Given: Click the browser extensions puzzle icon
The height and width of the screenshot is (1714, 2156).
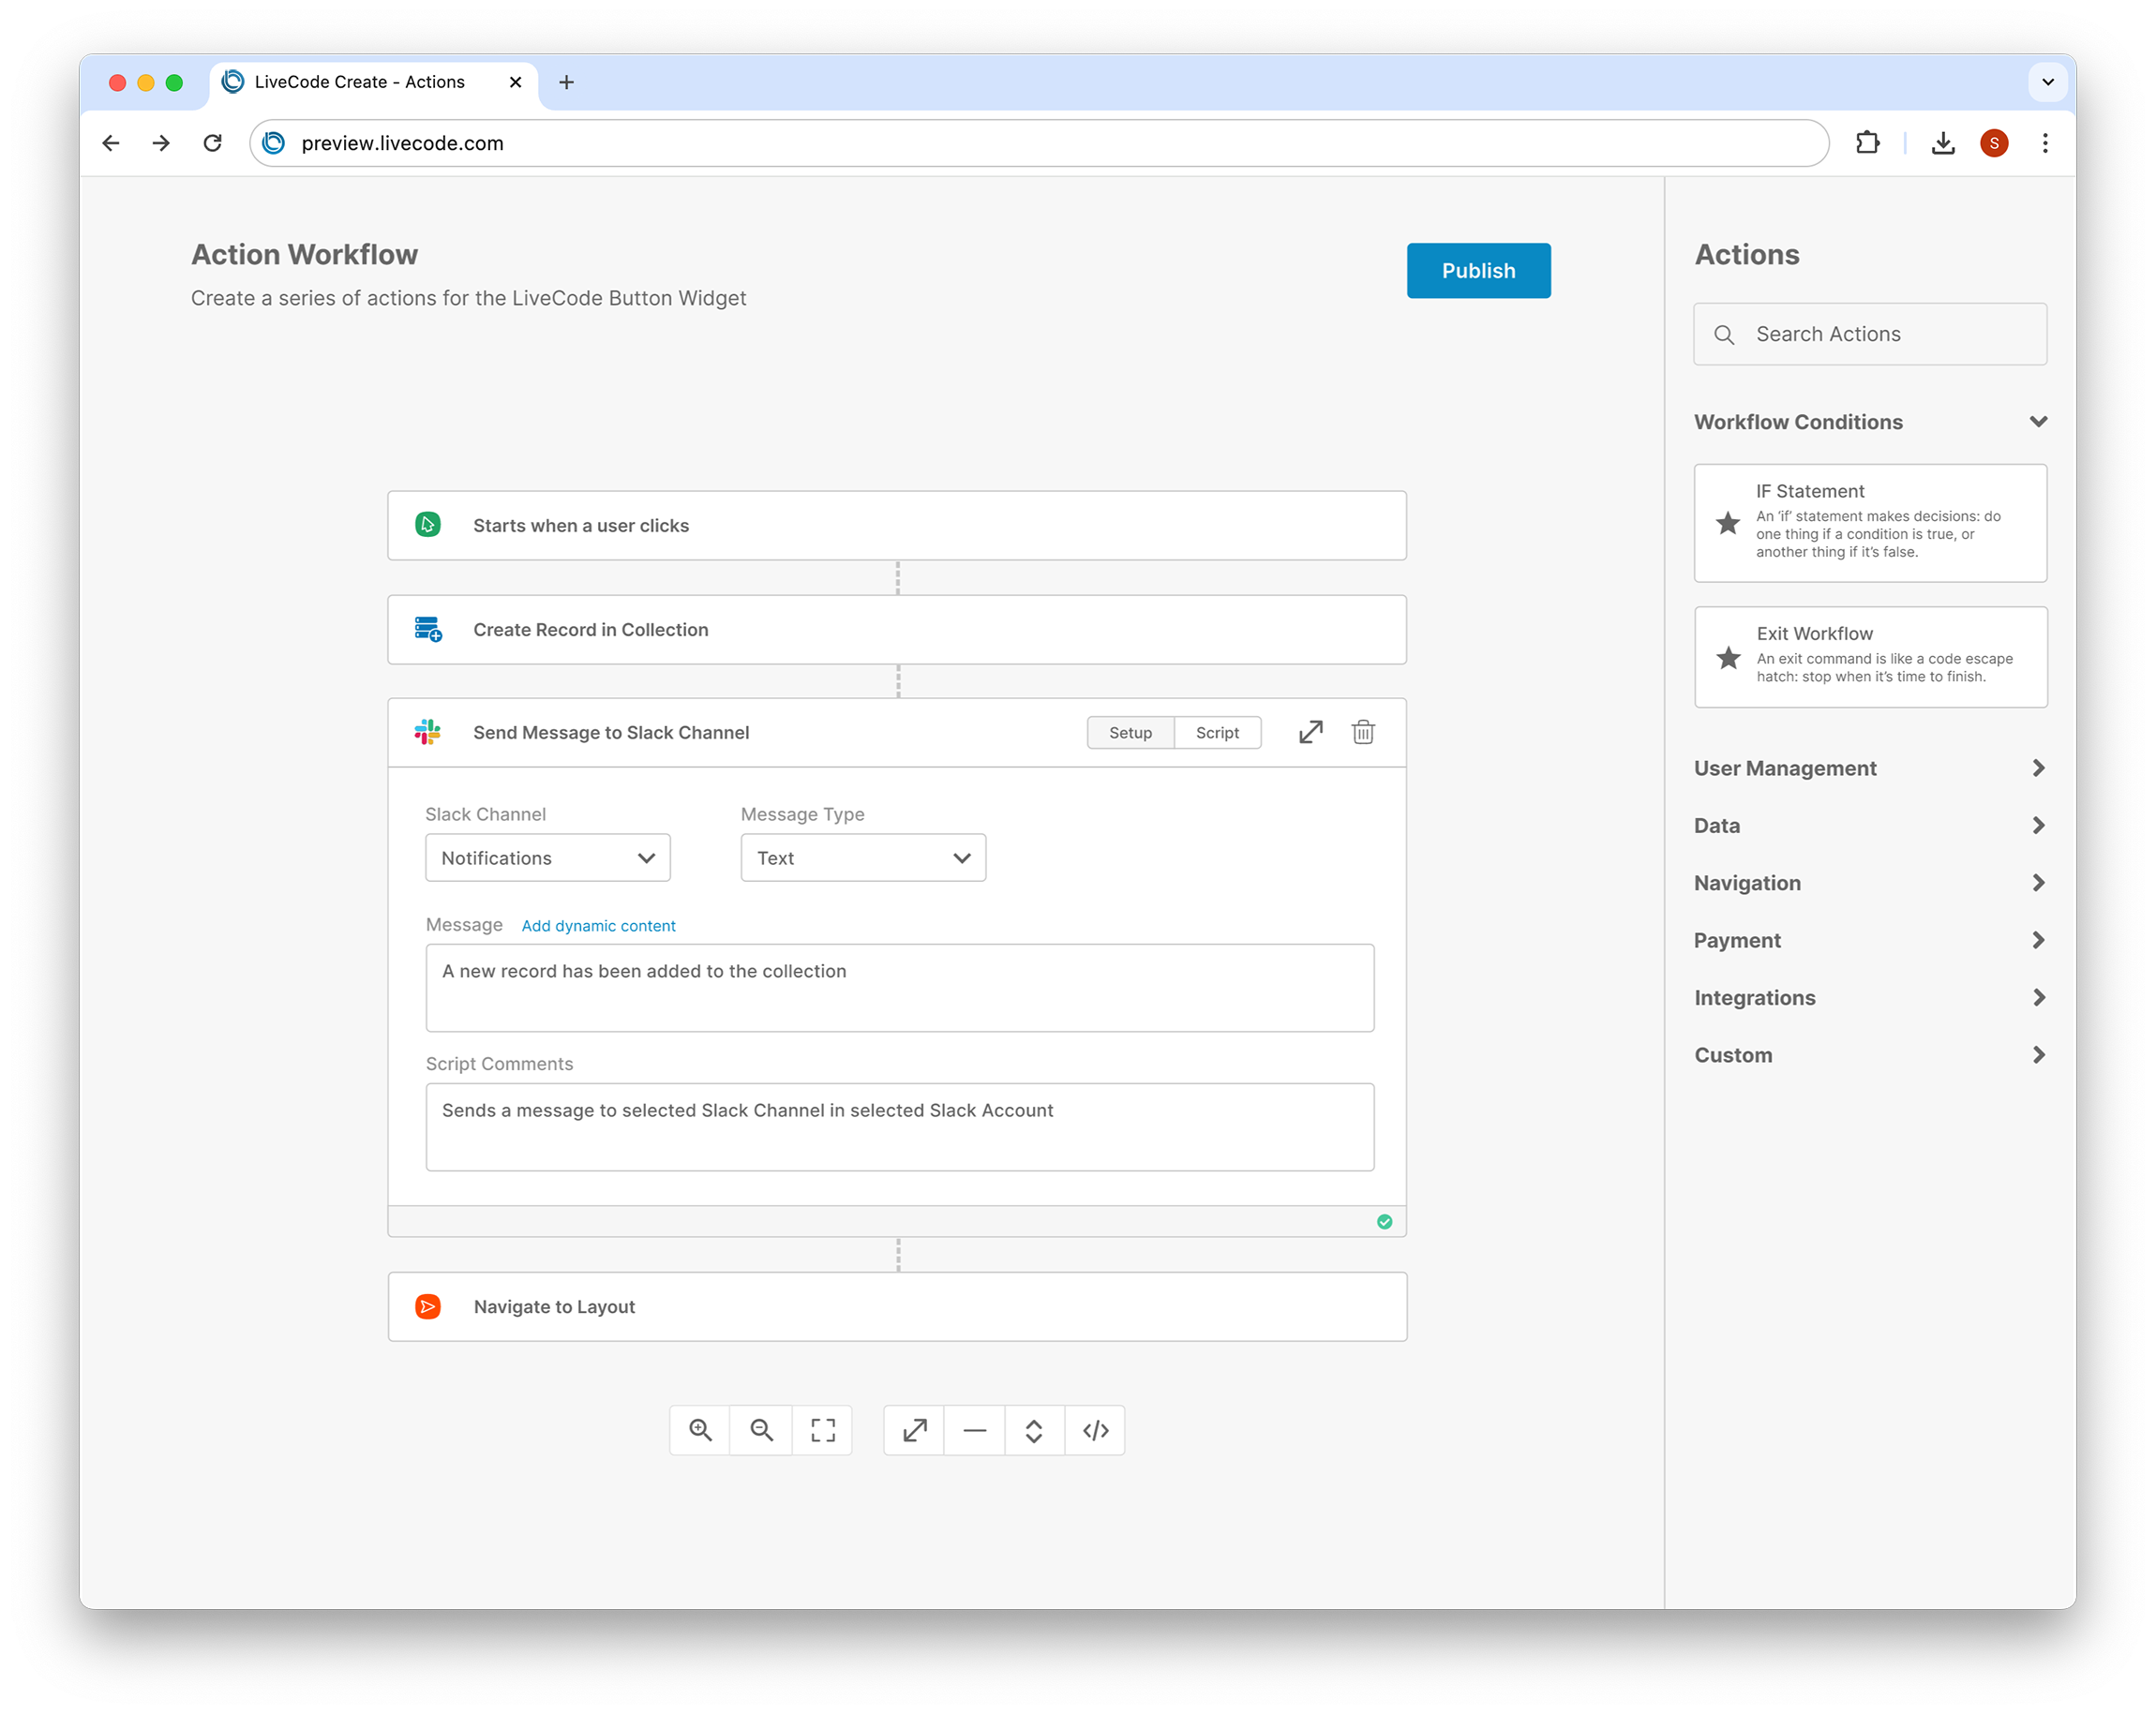Looking at the screenshot, I should click(x=1867, y=143).
